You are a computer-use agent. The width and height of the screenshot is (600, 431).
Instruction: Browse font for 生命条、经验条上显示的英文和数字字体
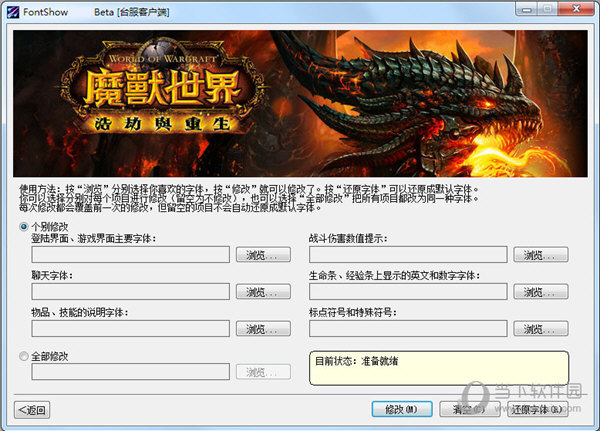[x=541, y=292]
